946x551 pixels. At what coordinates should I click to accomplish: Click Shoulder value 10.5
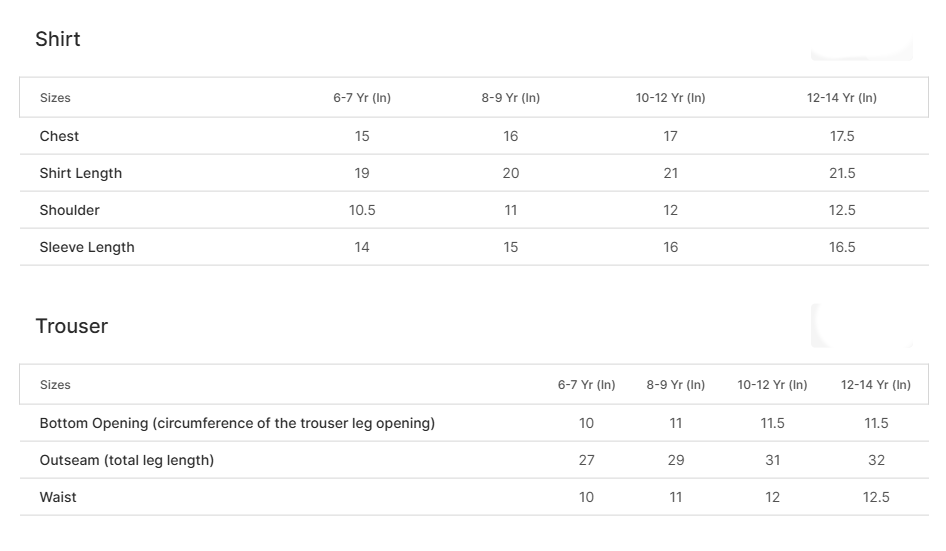click(x=362, y=210)
